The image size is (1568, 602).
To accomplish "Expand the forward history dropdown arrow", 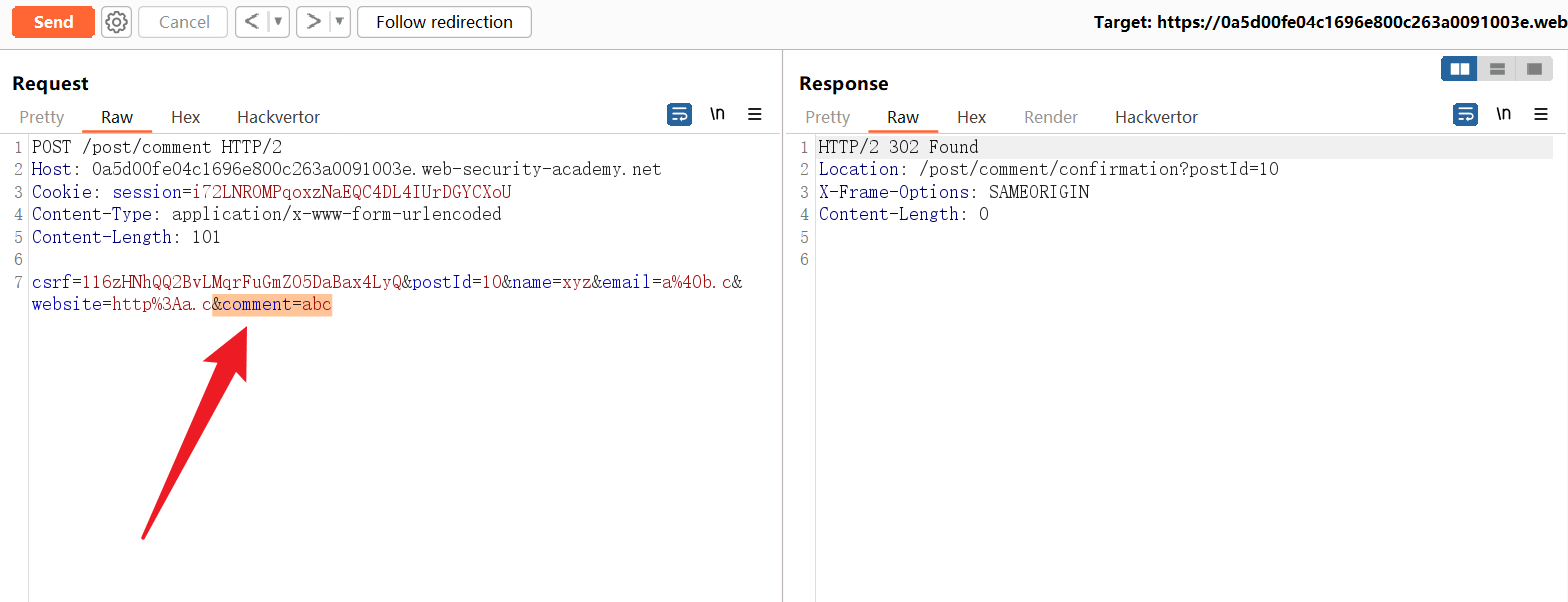I will coord(340,22).
